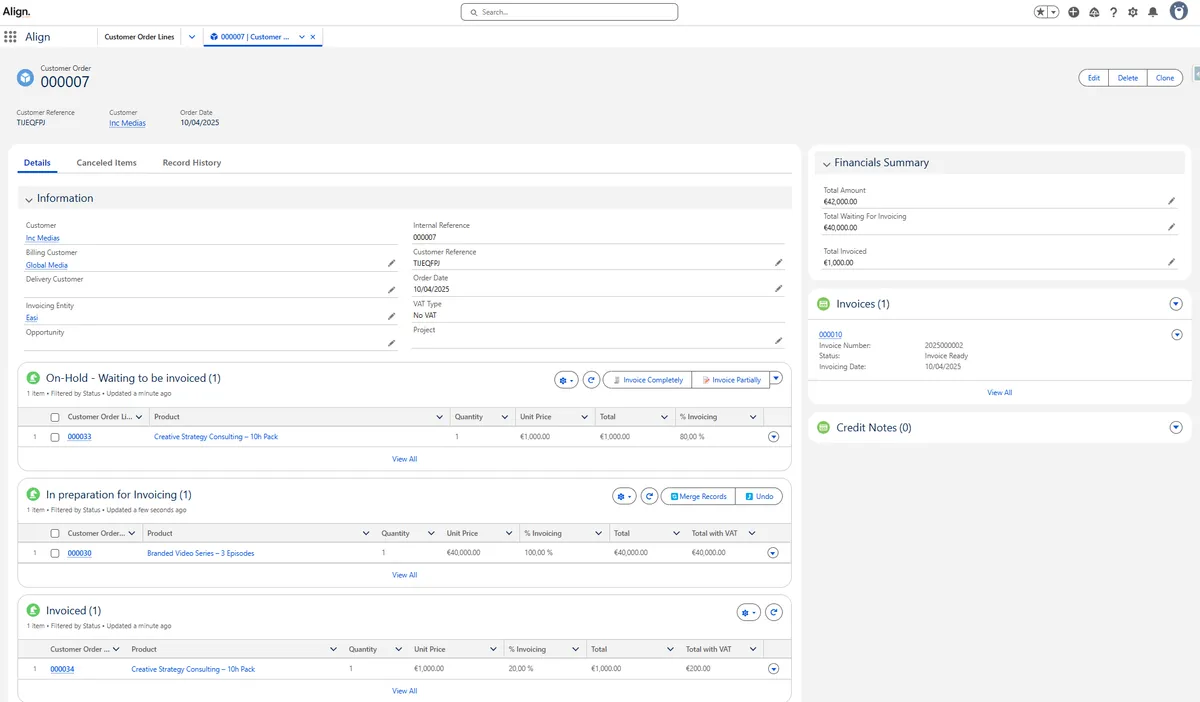
Task: Select all rows in On-Hold list
Action: 55,417
